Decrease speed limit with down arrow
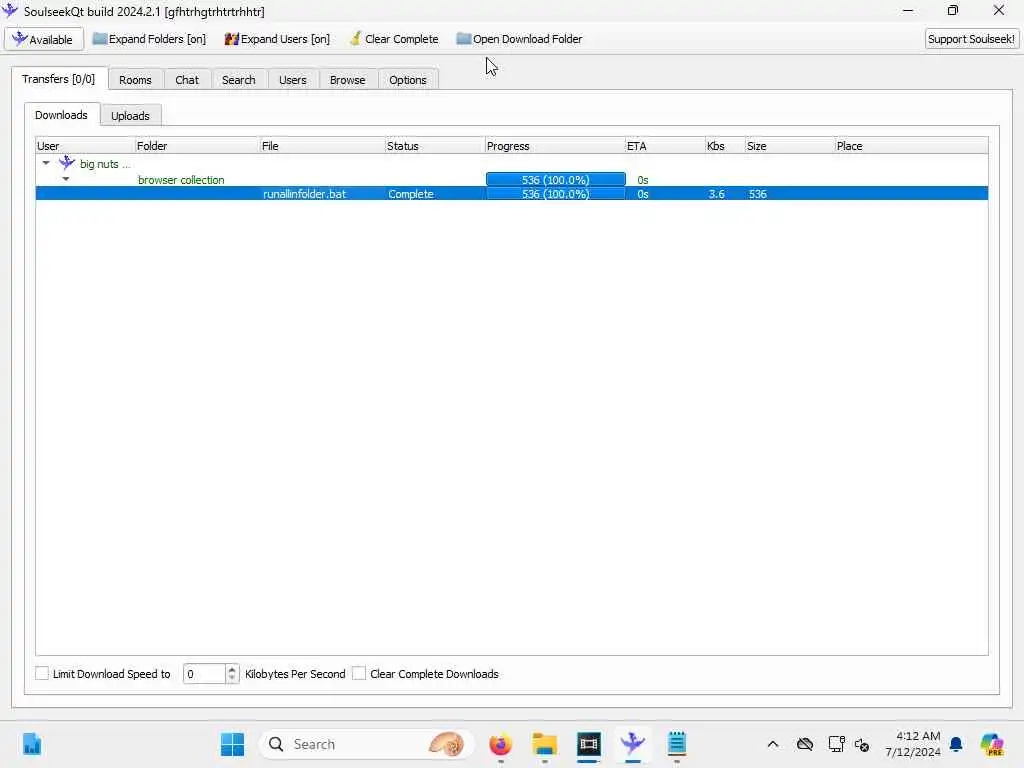Screen dimensions: 1024x768 (232, 679)
